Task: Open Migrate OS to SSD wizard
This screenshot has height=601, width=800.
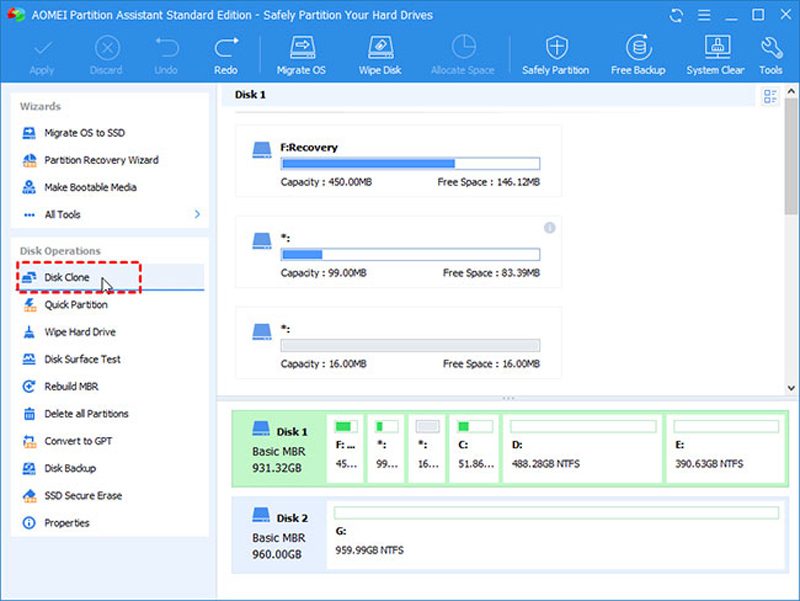Action: pos(84,133)
